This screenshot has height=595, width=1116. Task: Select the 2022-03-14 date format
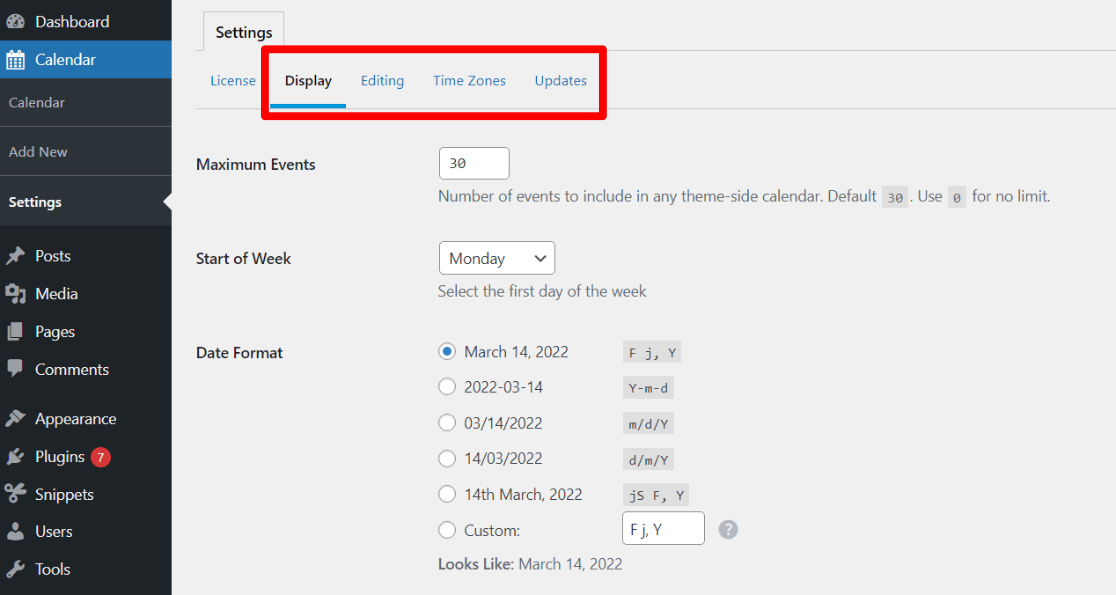click(x=447, y=387)
